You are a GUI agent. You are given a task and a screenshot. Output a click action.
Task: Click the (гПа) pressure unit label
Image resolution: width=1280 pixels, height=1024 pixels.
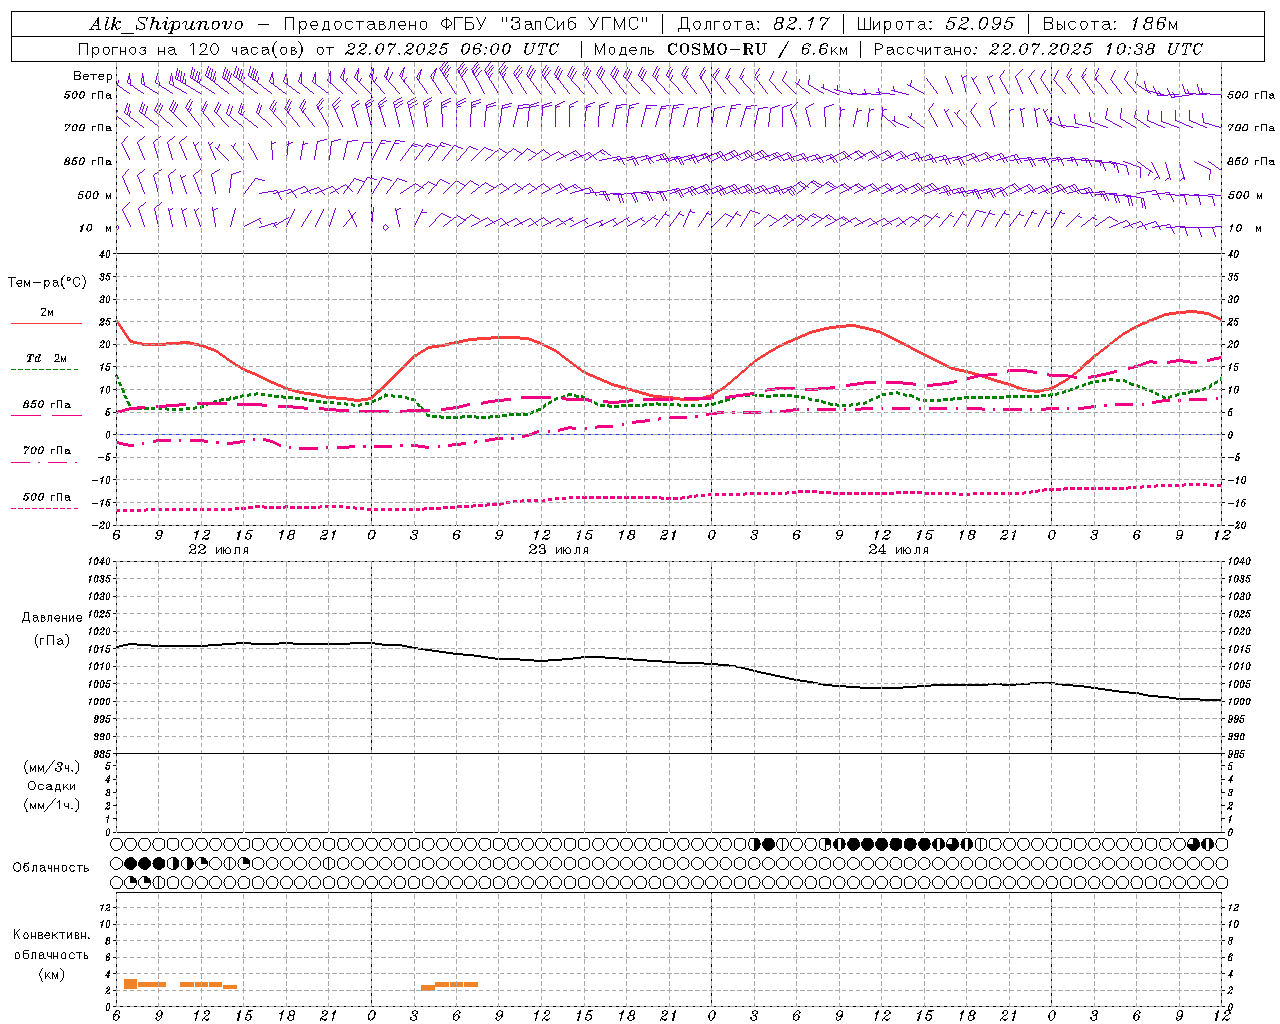[x=52, y=640]
